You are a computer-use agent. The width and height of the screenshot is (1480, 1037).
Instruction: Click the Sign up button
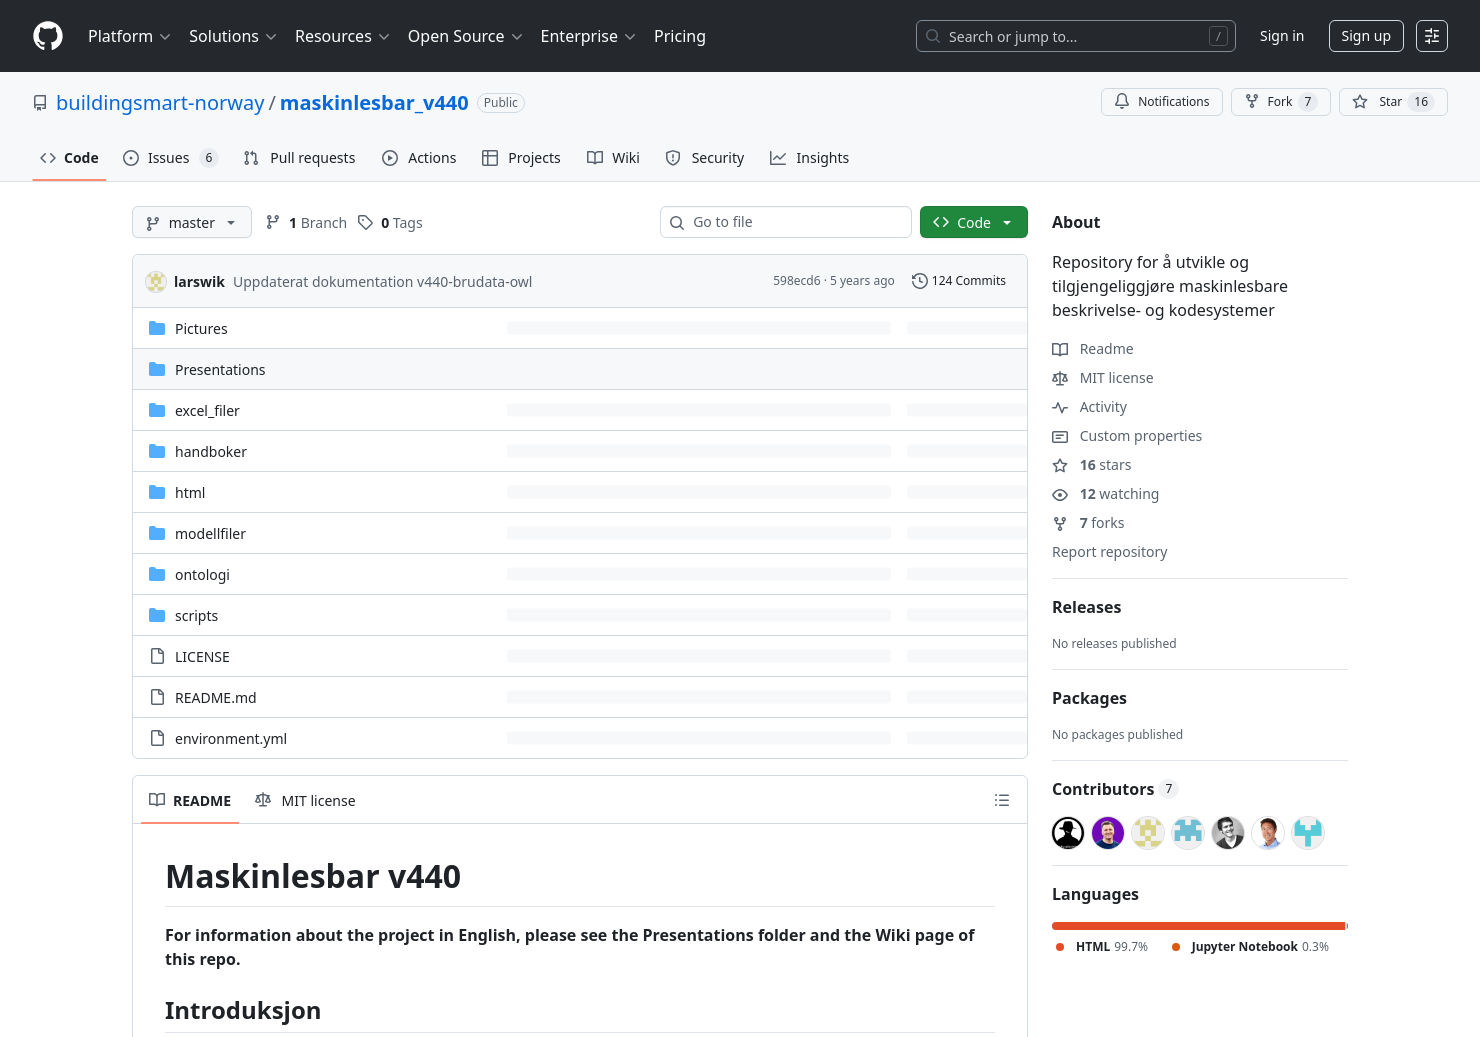tap(1365, 36)
